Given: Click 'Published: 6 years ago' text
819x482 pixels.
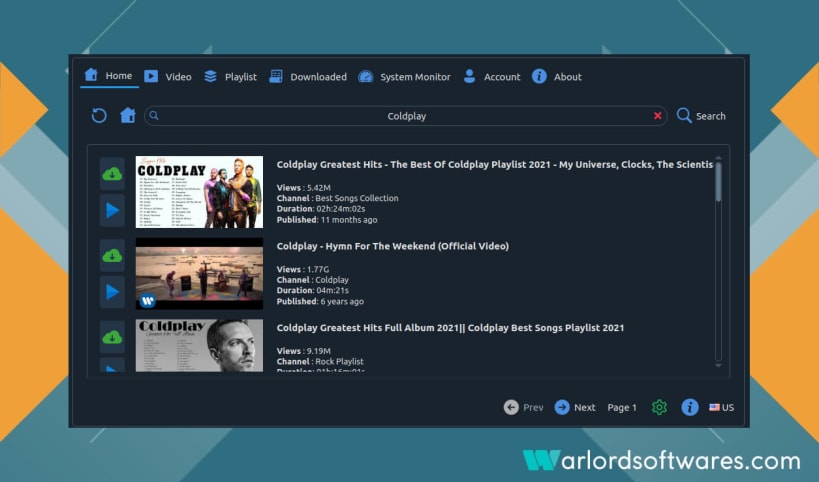Looking at the screenshot, I should [320, 301].
